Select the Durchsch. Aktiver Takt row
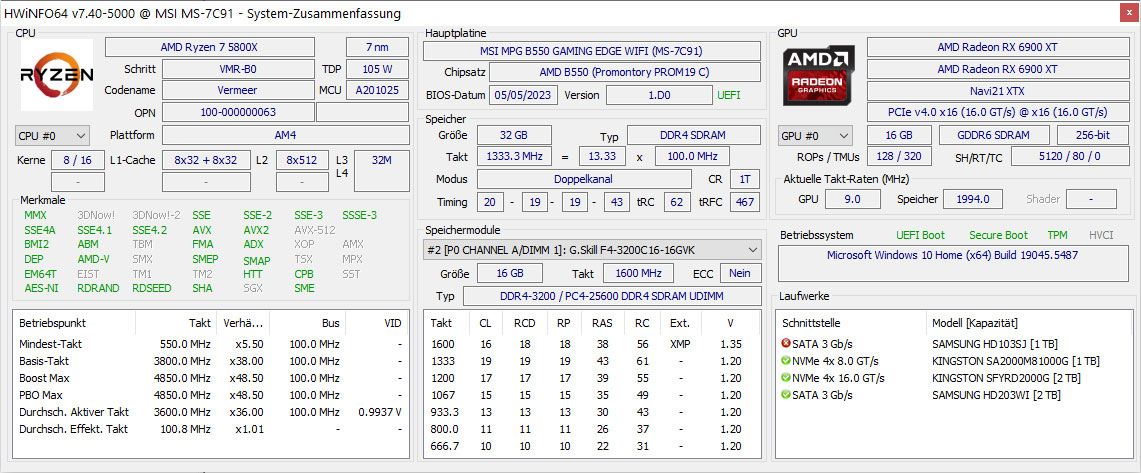Image resolution: width=1141 pixels, height=473 pixels. click(210, 412)
